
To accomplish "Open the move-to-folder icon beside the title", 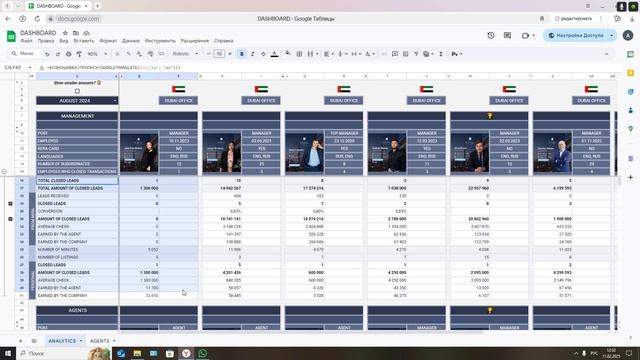I will 76,33.
